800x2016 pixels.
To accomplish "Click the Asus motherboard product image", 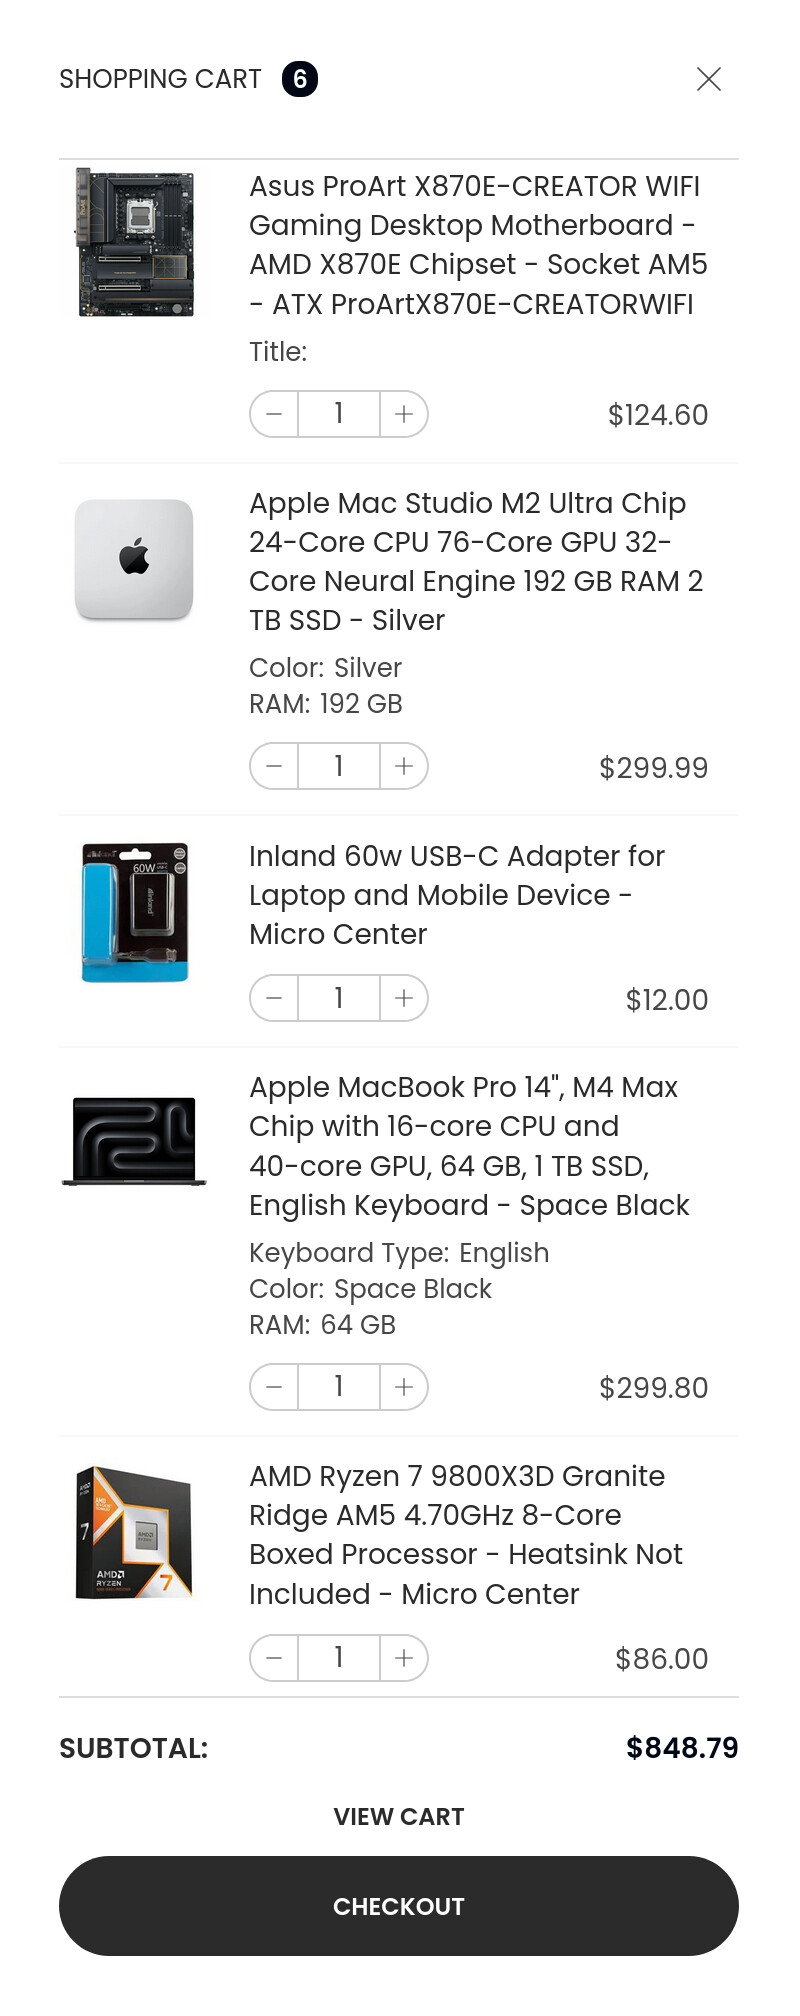I will 135,243.
